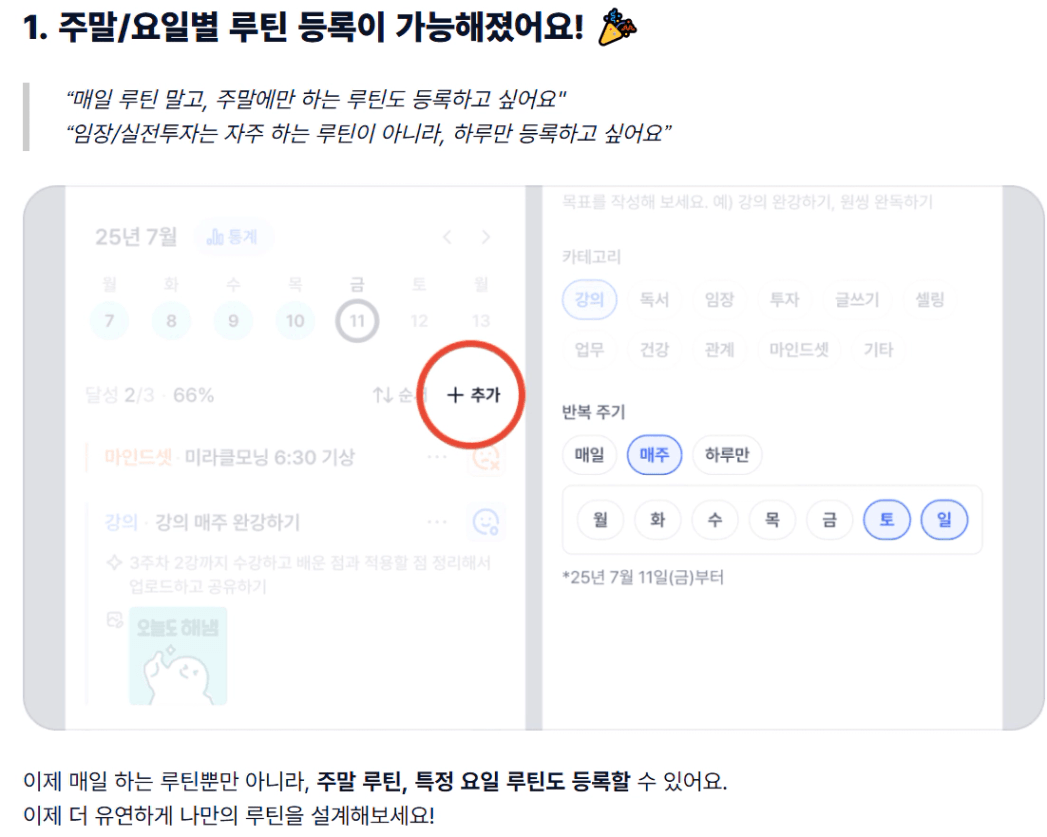Open three-dot menu for 강의 매주 완강하기

pyautogui.click(x=437, y=522)
